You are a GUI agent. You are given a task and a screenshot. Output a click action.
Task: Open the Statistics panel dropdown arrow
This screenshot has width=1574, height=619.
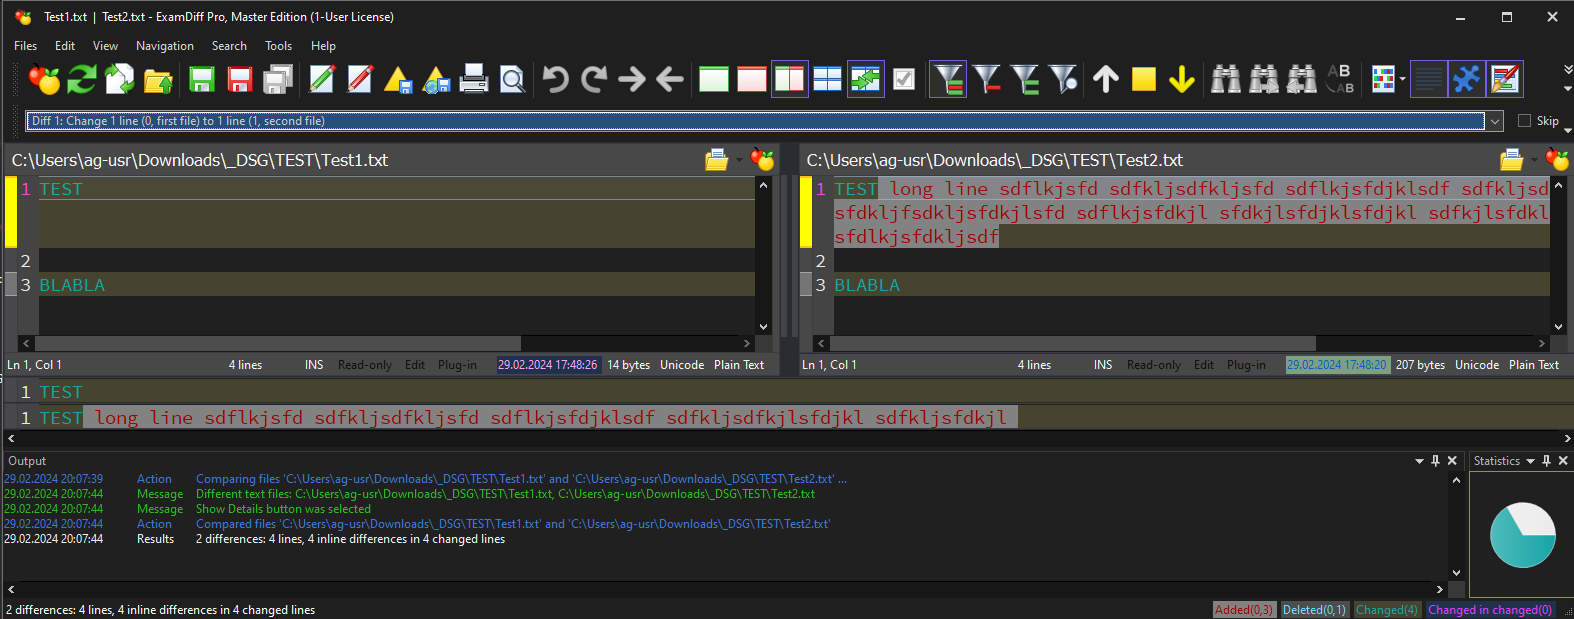tap(1530, 461)
